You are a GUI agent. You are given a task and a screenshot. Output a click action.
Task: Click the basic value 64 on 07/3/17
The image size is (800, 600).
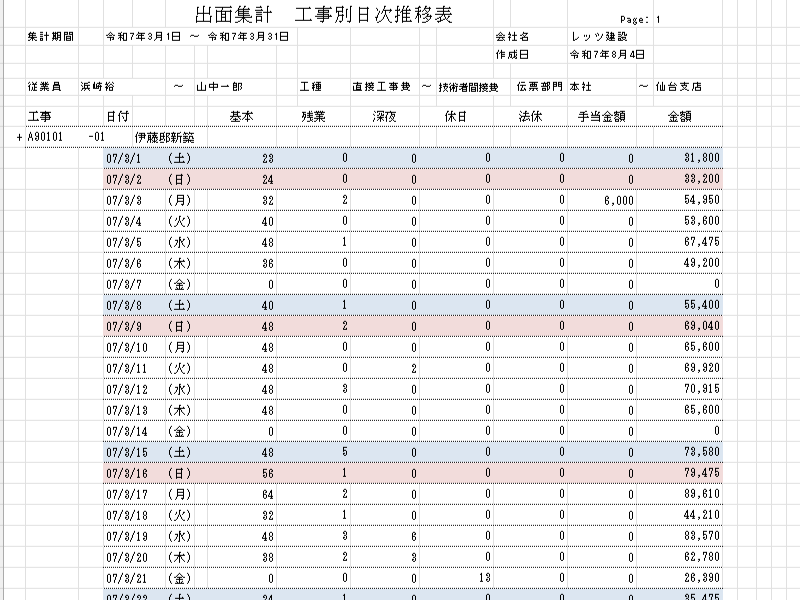point(267,494)
